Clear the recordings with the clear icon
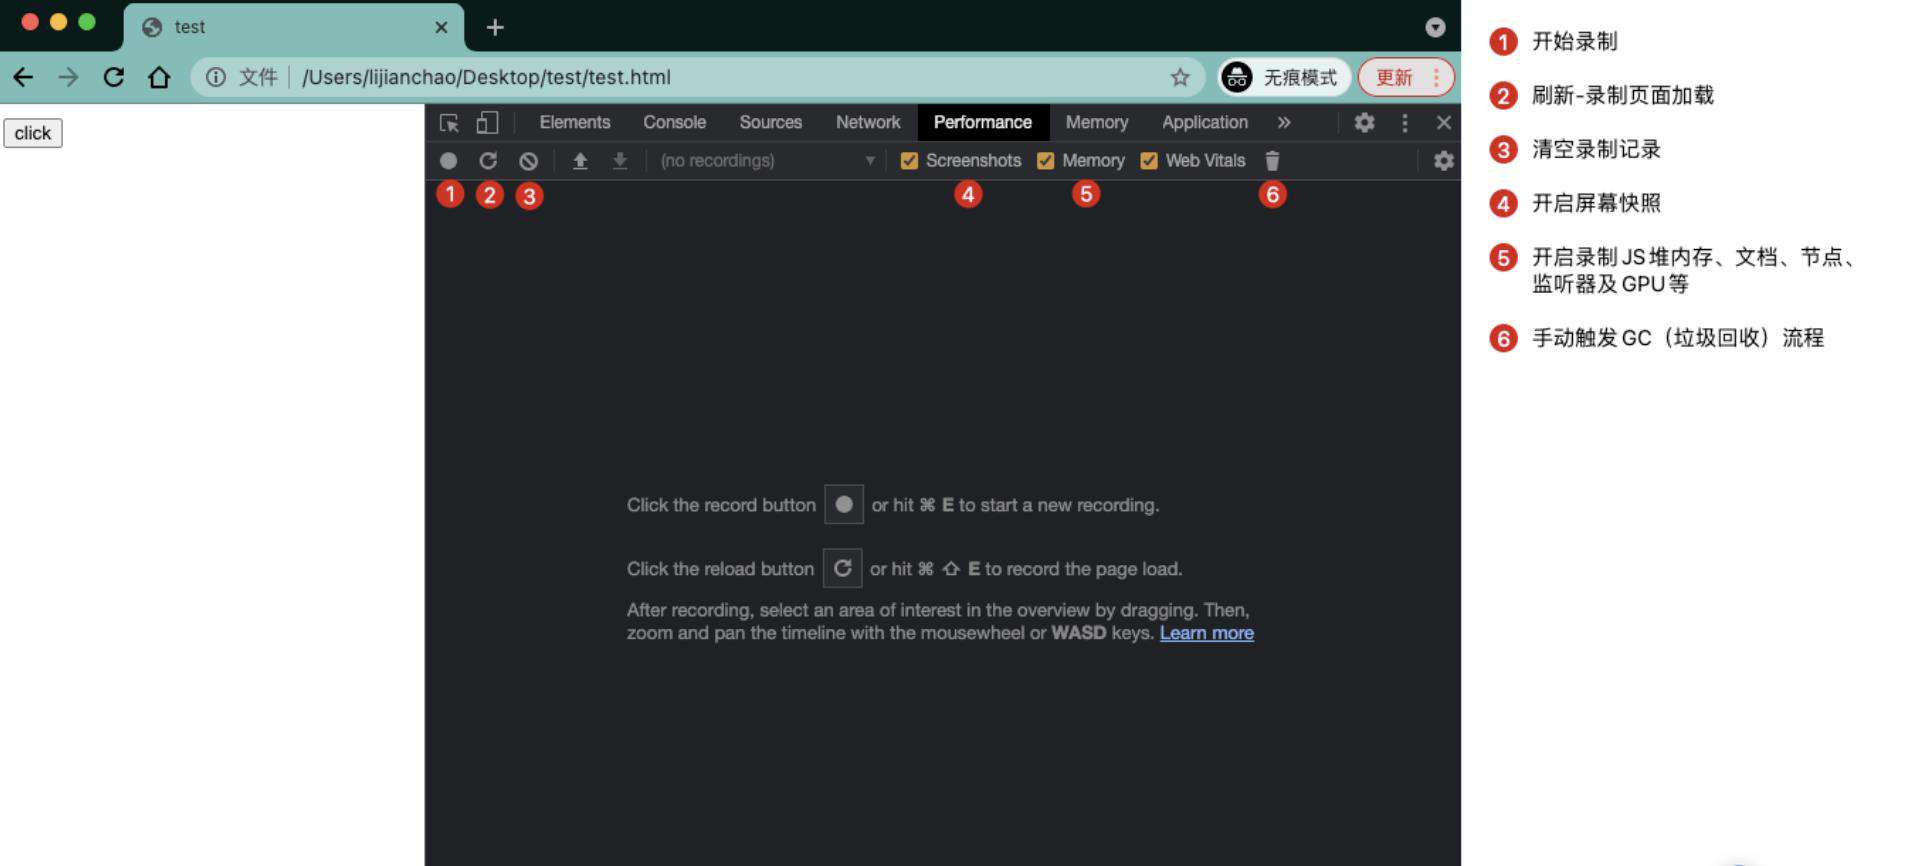This screenshot has height=866, width=1910. click(528, 160)
